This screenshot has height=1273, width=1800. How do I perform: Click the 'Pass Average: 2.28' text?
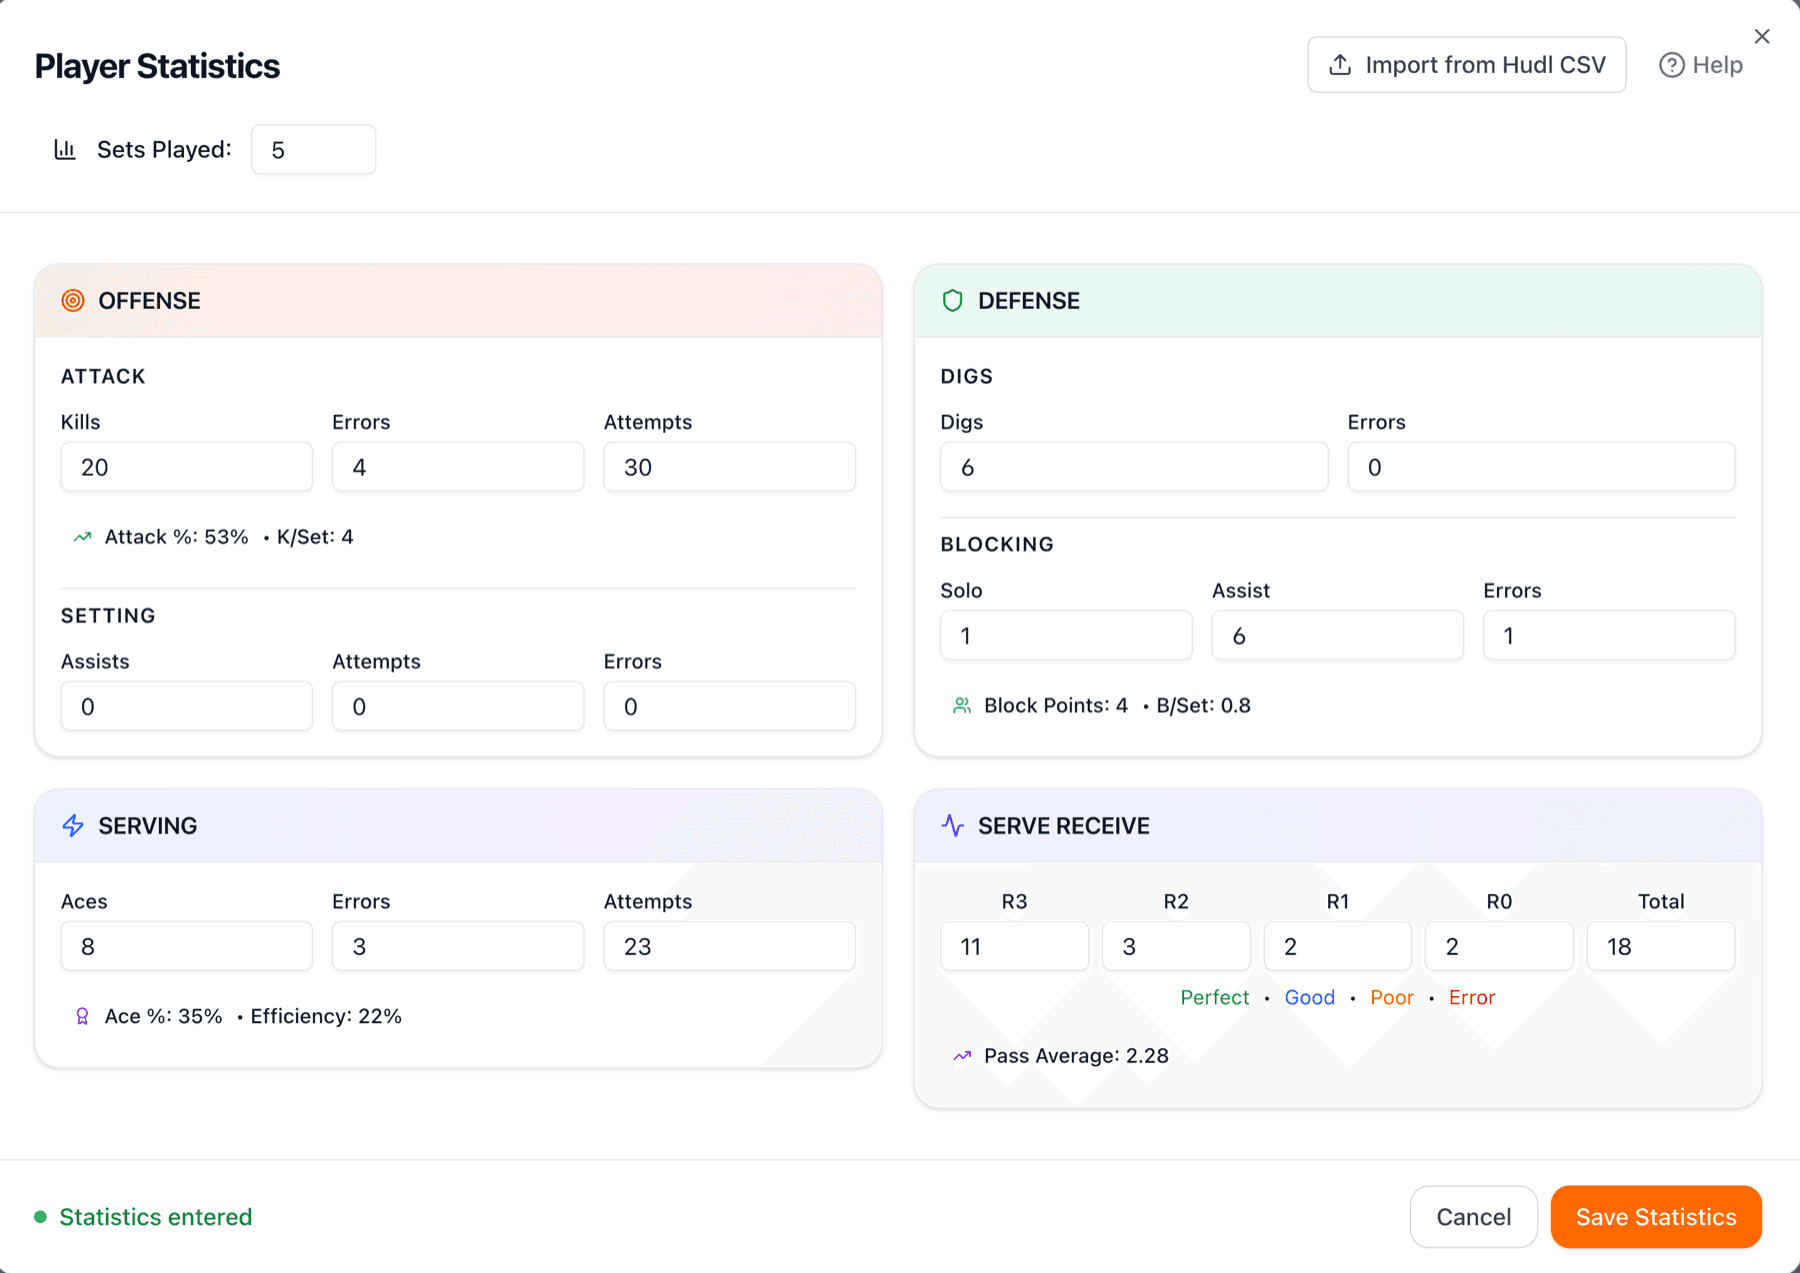pos(1076,1056)
